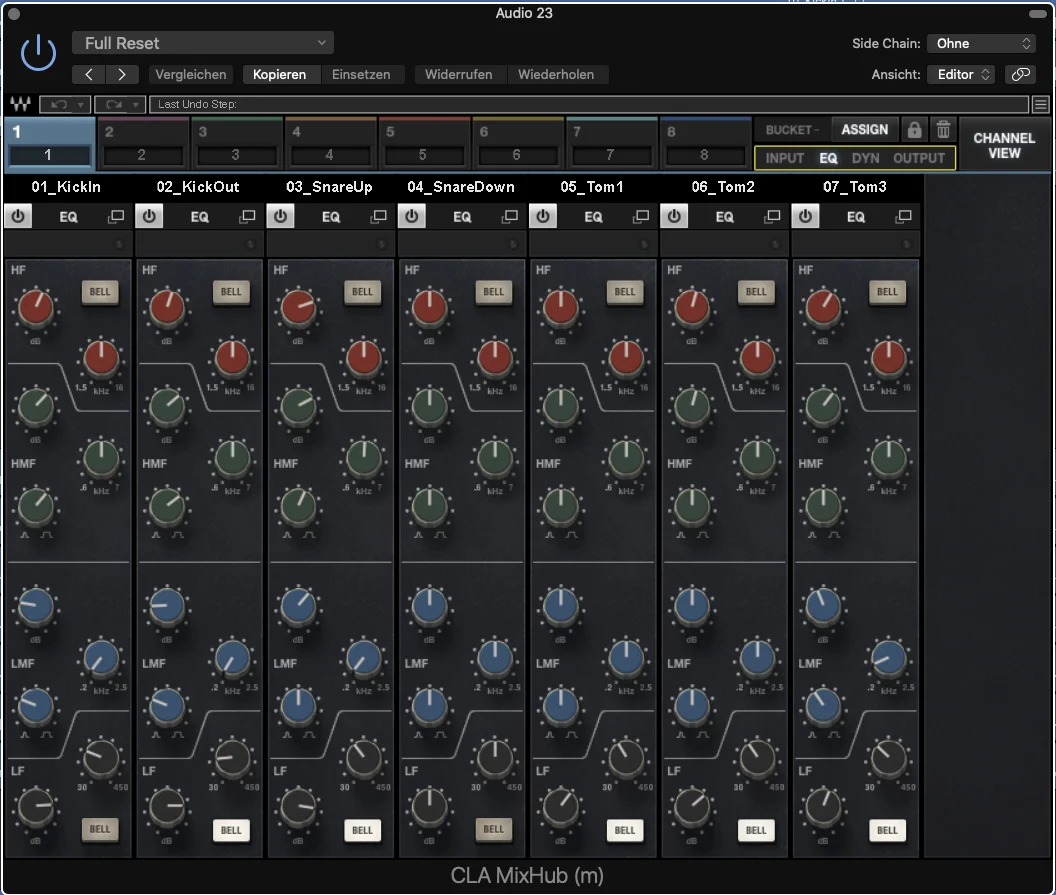Toggle EQ power on 06_Tom2

(674, 217)
